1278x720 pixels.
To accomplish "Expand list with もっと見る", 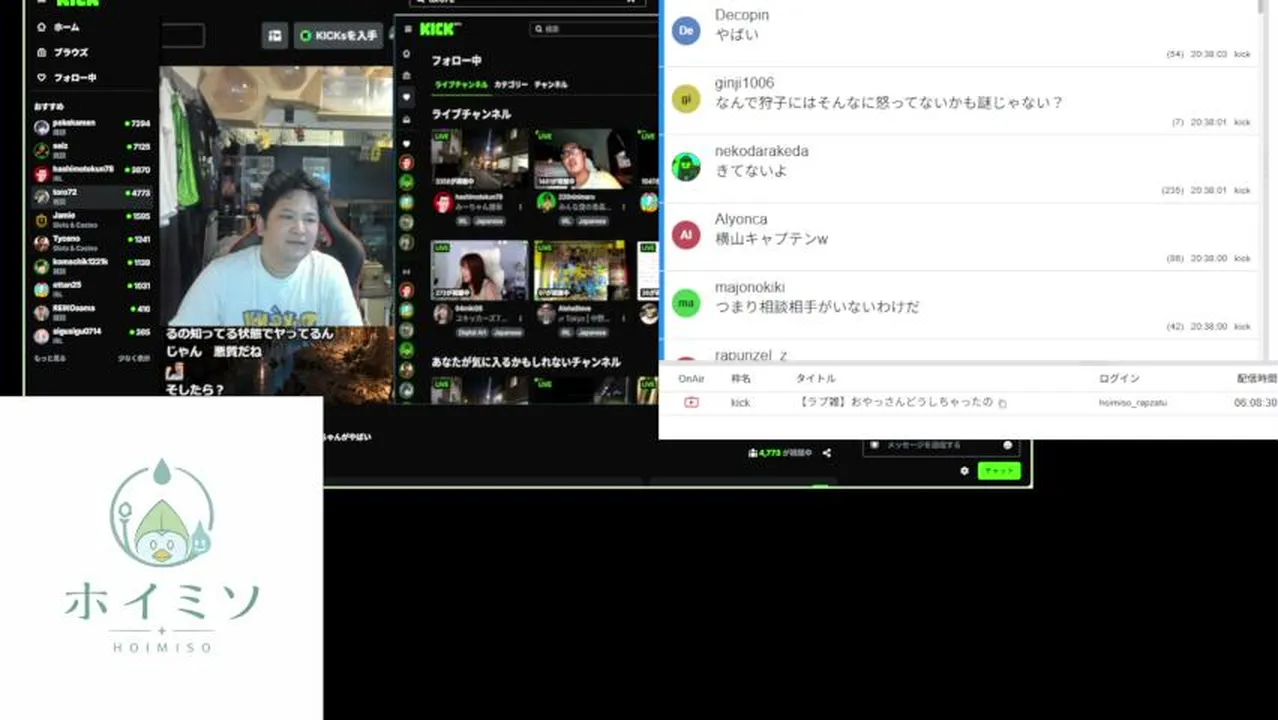I will tap(50, 357).
